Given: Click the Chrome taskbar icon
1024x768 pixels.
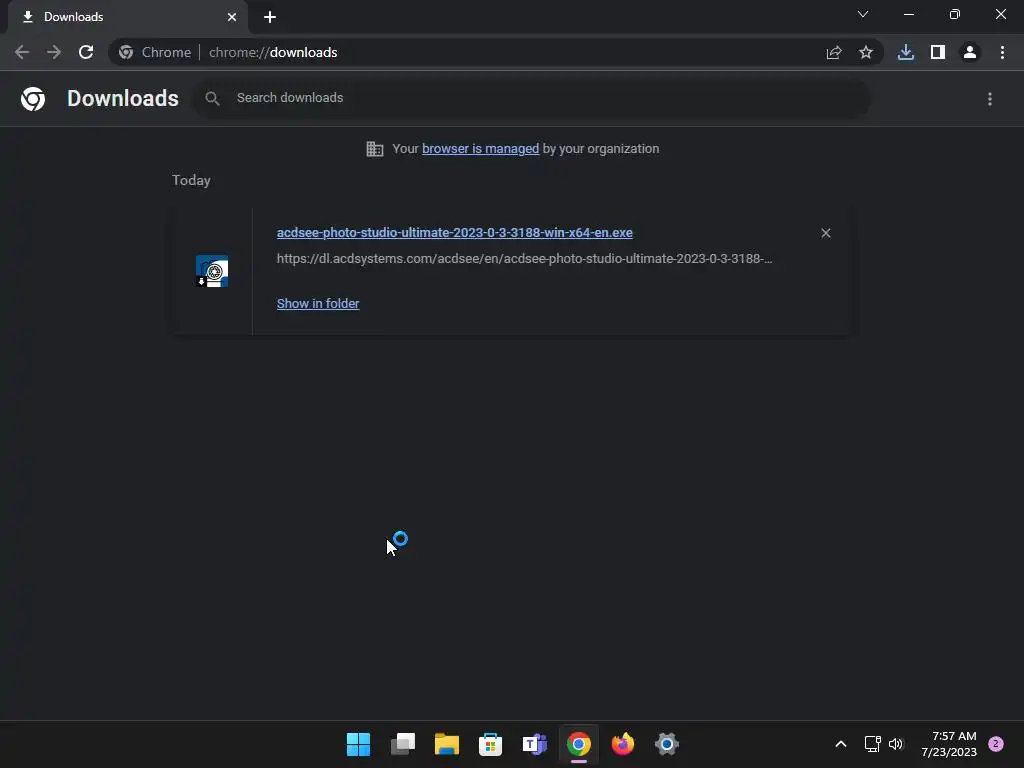Looking at the screenshot, I should pos(579,744).
